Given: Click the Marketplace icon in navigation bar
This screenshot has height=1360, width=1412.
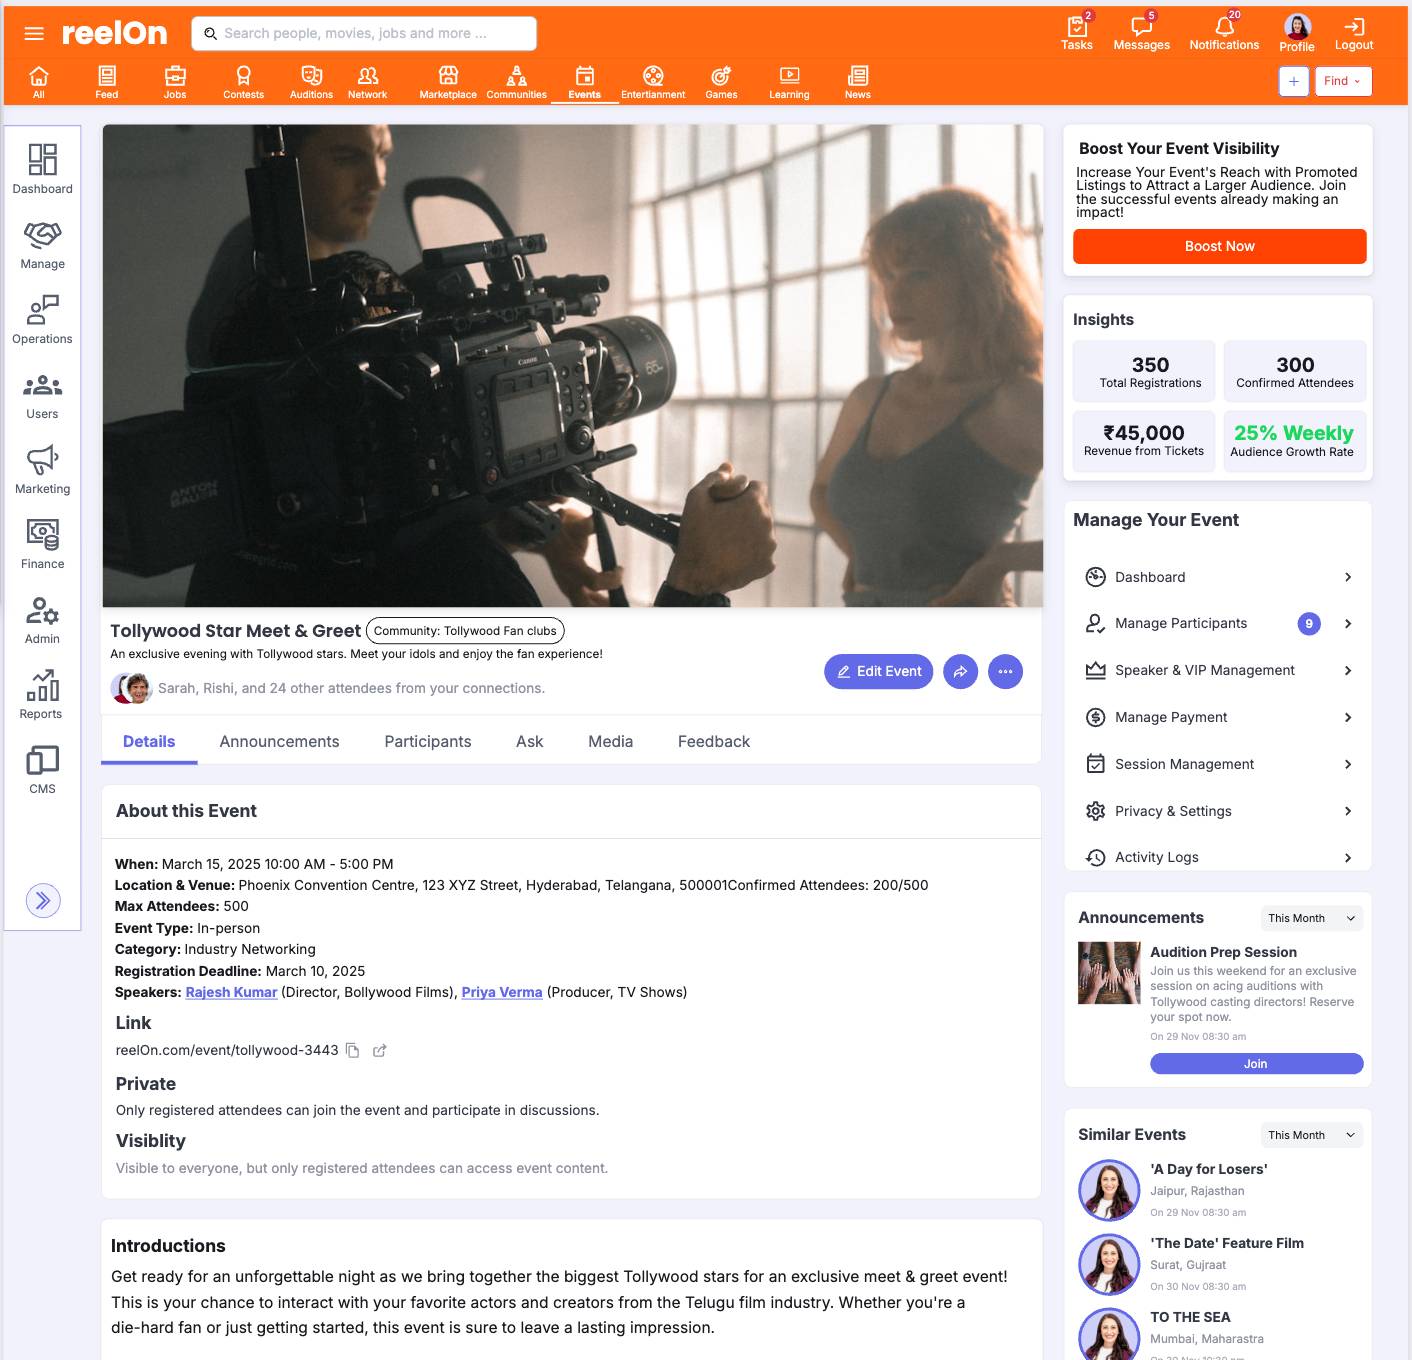Looking at the screenshot, I should tap(448, 82).
